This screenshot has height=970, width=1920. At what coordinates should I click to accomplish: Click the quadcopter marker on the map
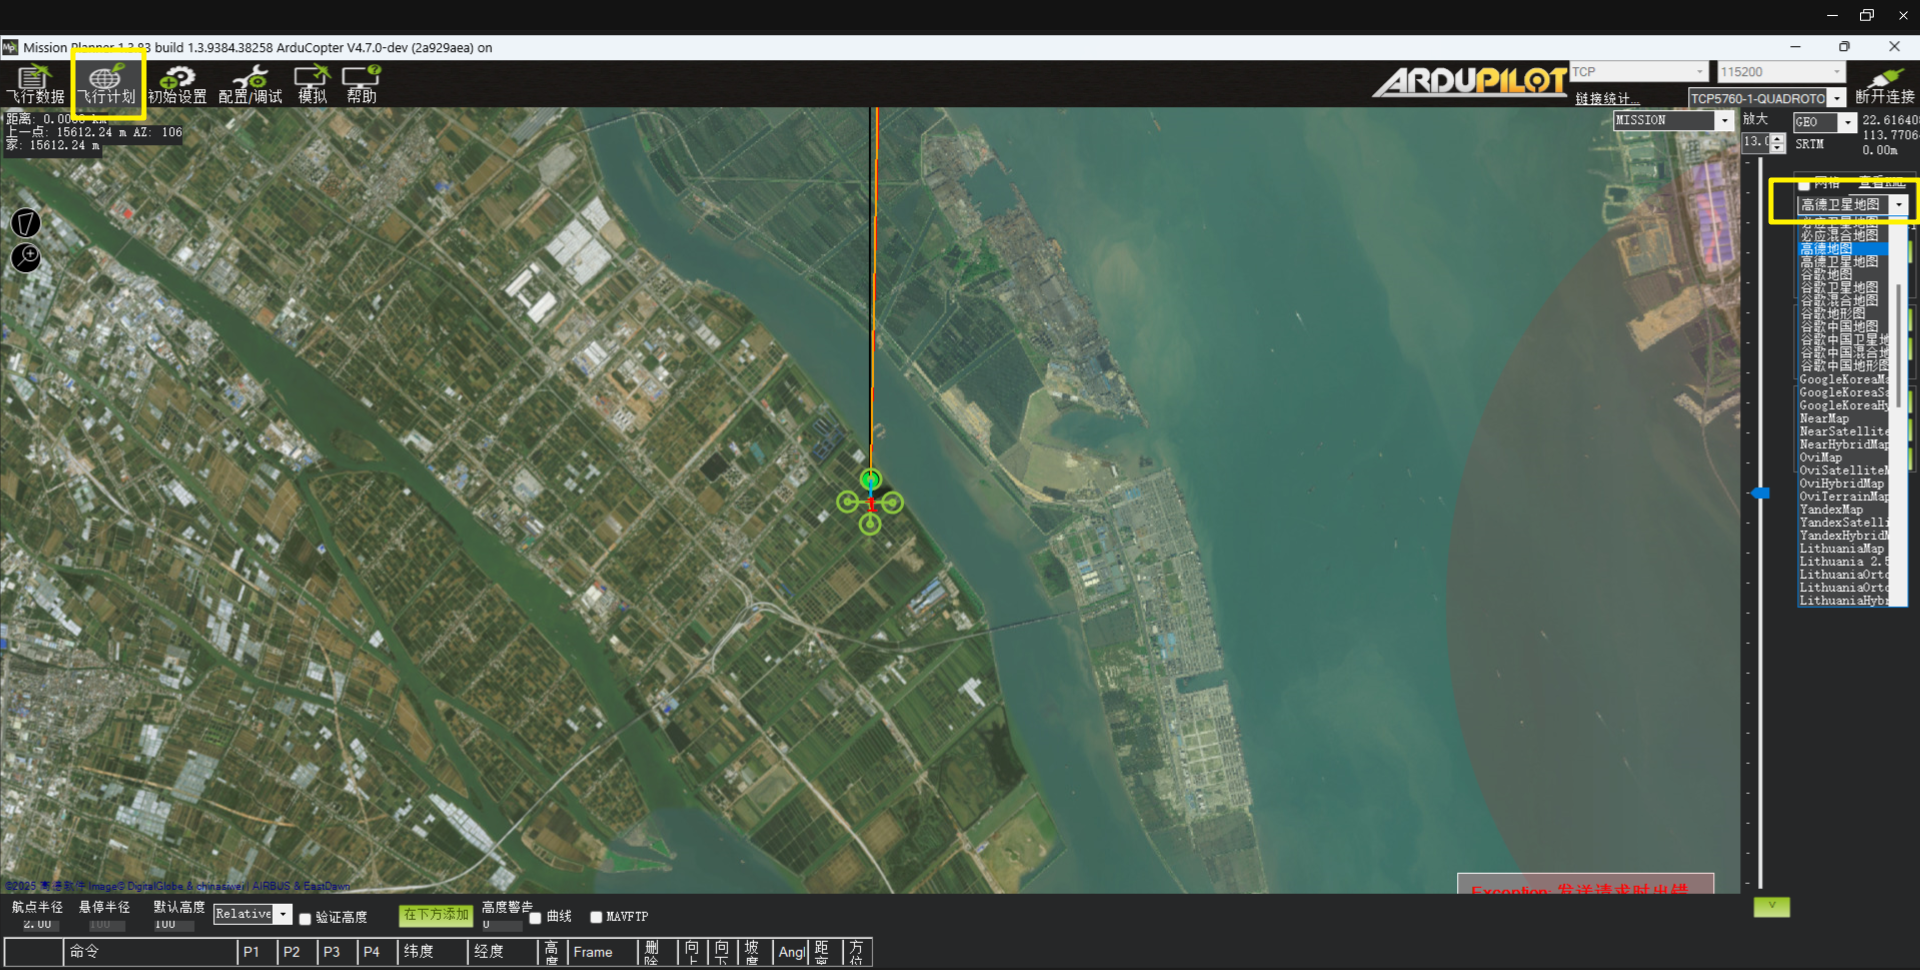[870, 502]
